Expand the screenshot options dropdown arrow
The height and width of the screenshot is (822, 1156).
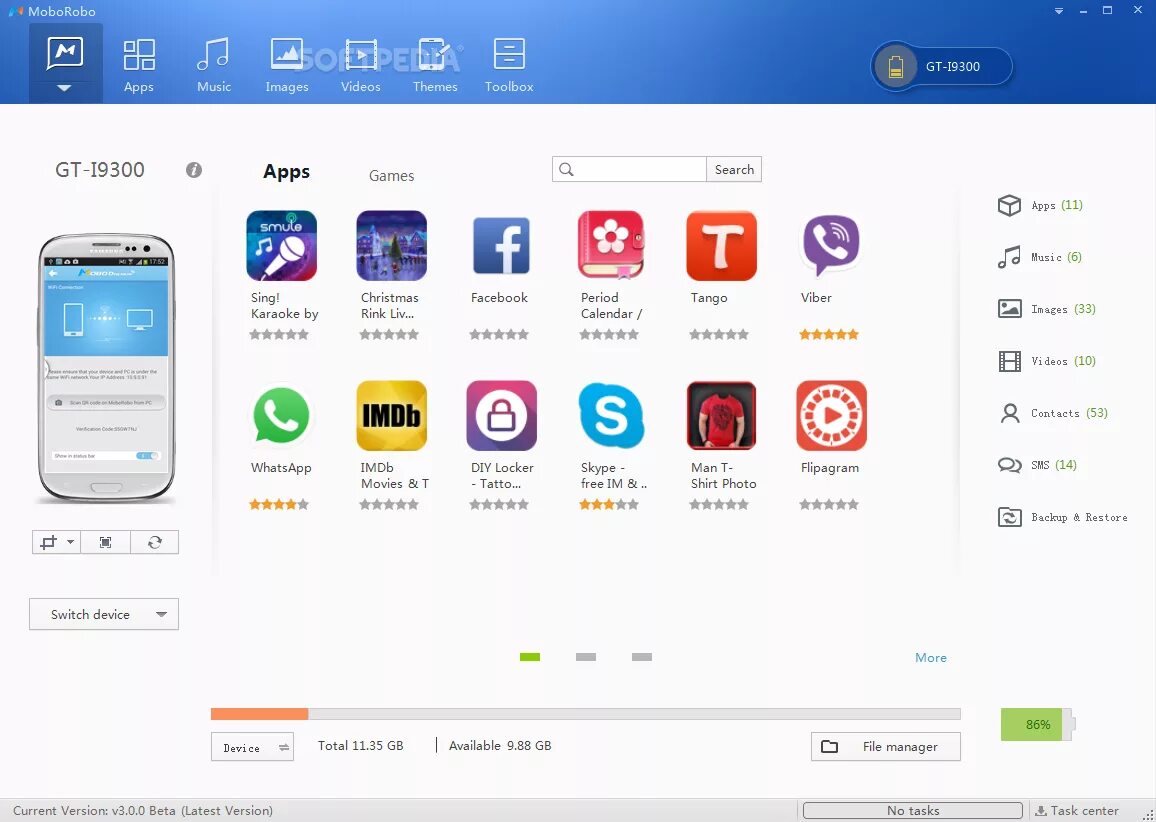point(71,542)
